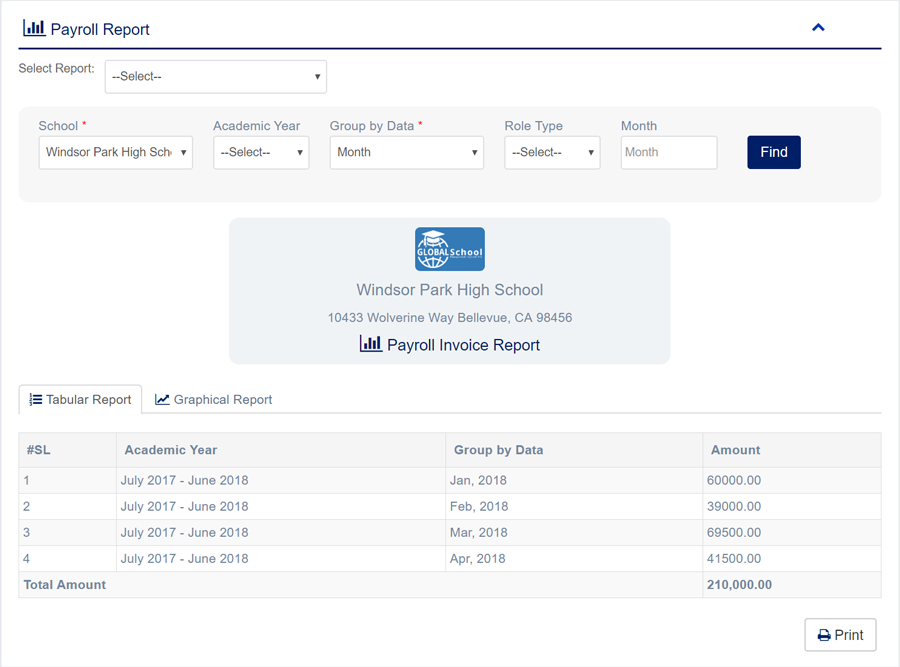
Task: Select the Jan, 2018 cell
Action: coord(574,480)
